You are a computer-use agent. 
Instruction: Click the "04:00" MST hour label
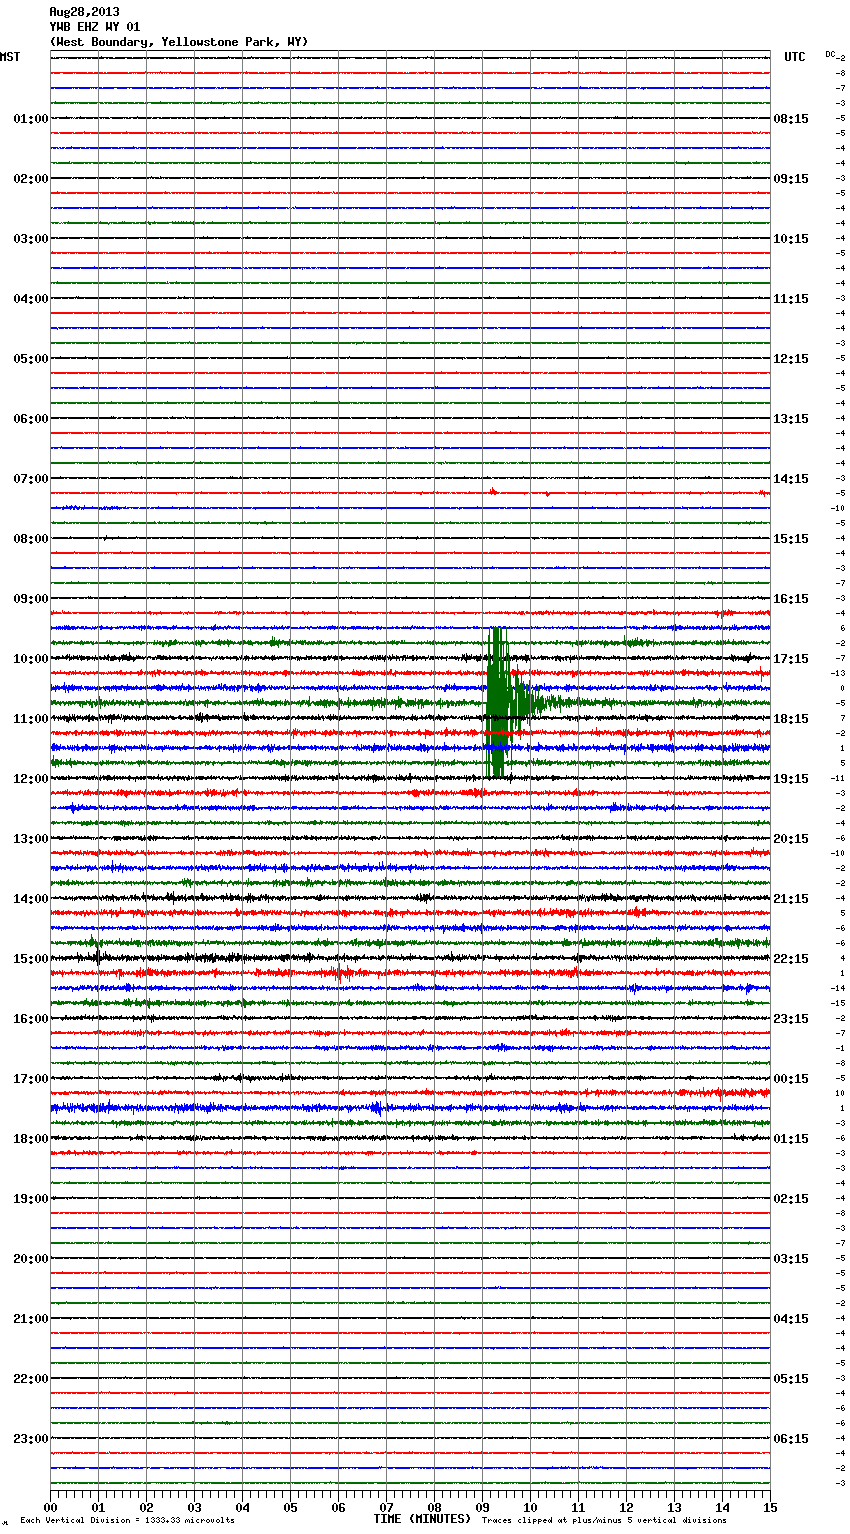tap(31, 299)
